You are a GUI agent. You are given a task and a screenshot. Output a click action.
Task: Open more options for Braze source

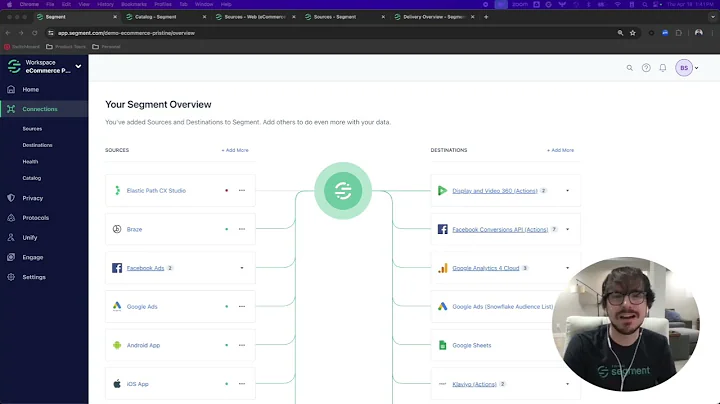[242, 229]
